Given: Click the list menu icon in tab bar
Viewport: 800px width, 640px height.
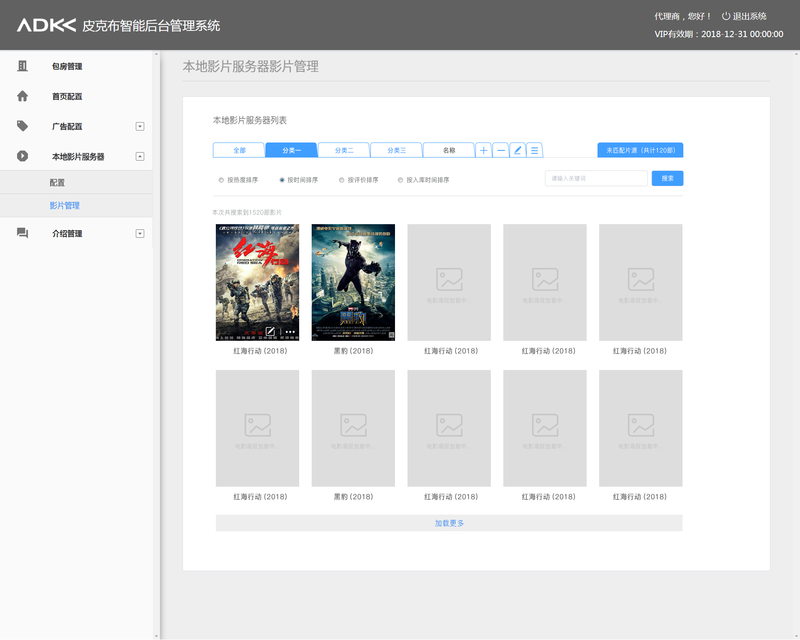Looking at the screenshot, I should point(534,150).
